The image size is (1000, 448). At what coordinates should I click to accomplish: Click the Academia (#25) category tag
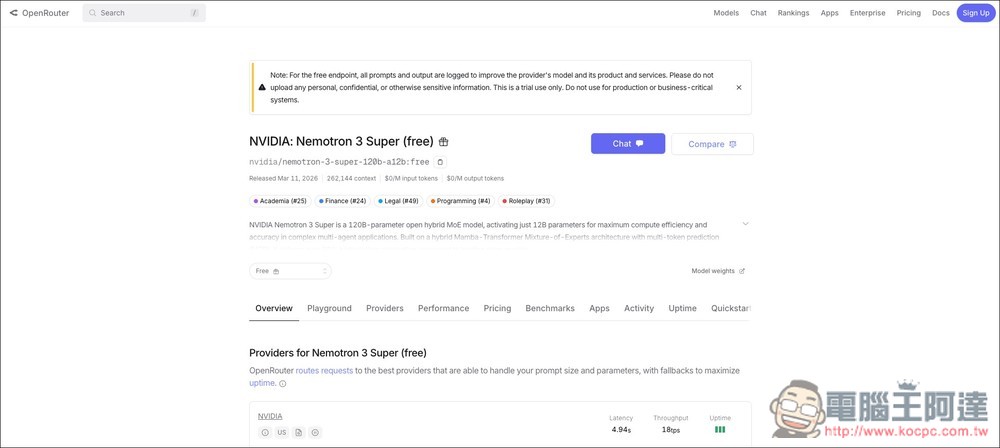click(280, 201)
